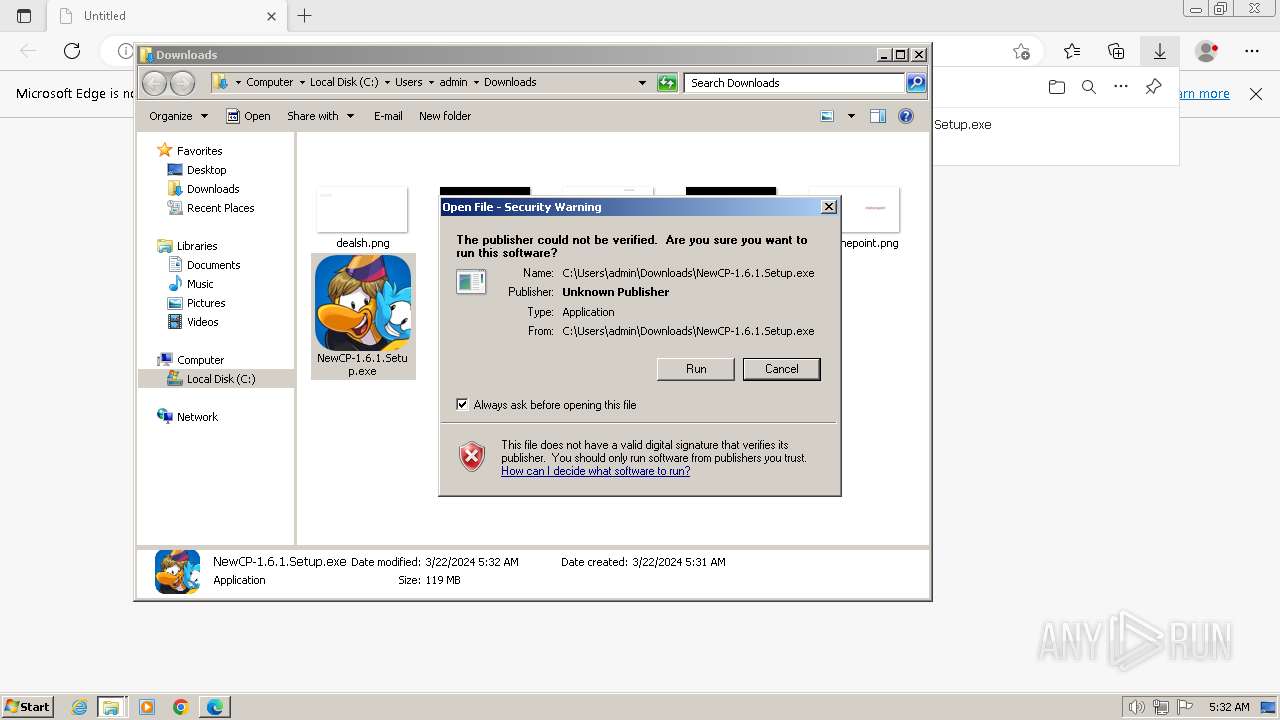Screen dimensions: 1280x720
Task: Pin the Edge downloads panel
Action: point(1153,87)
